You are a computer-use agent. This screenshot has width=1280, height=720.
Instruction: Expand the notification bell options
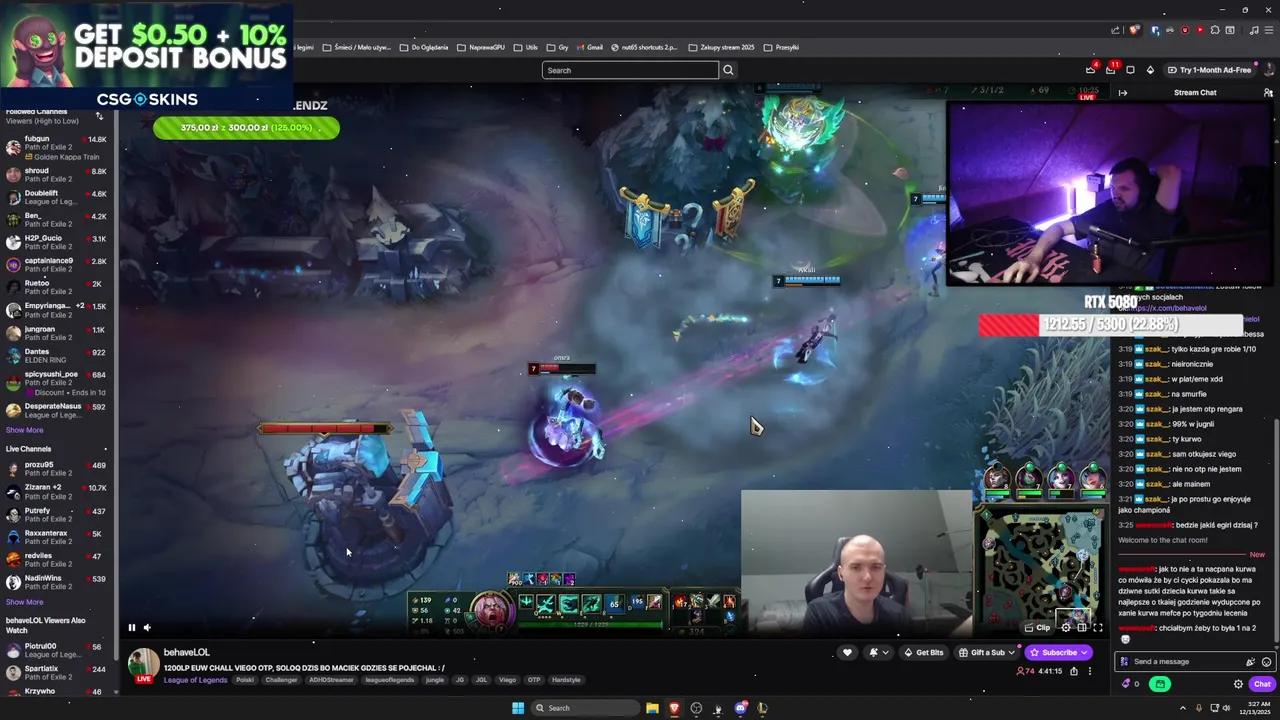pos(886,652)
